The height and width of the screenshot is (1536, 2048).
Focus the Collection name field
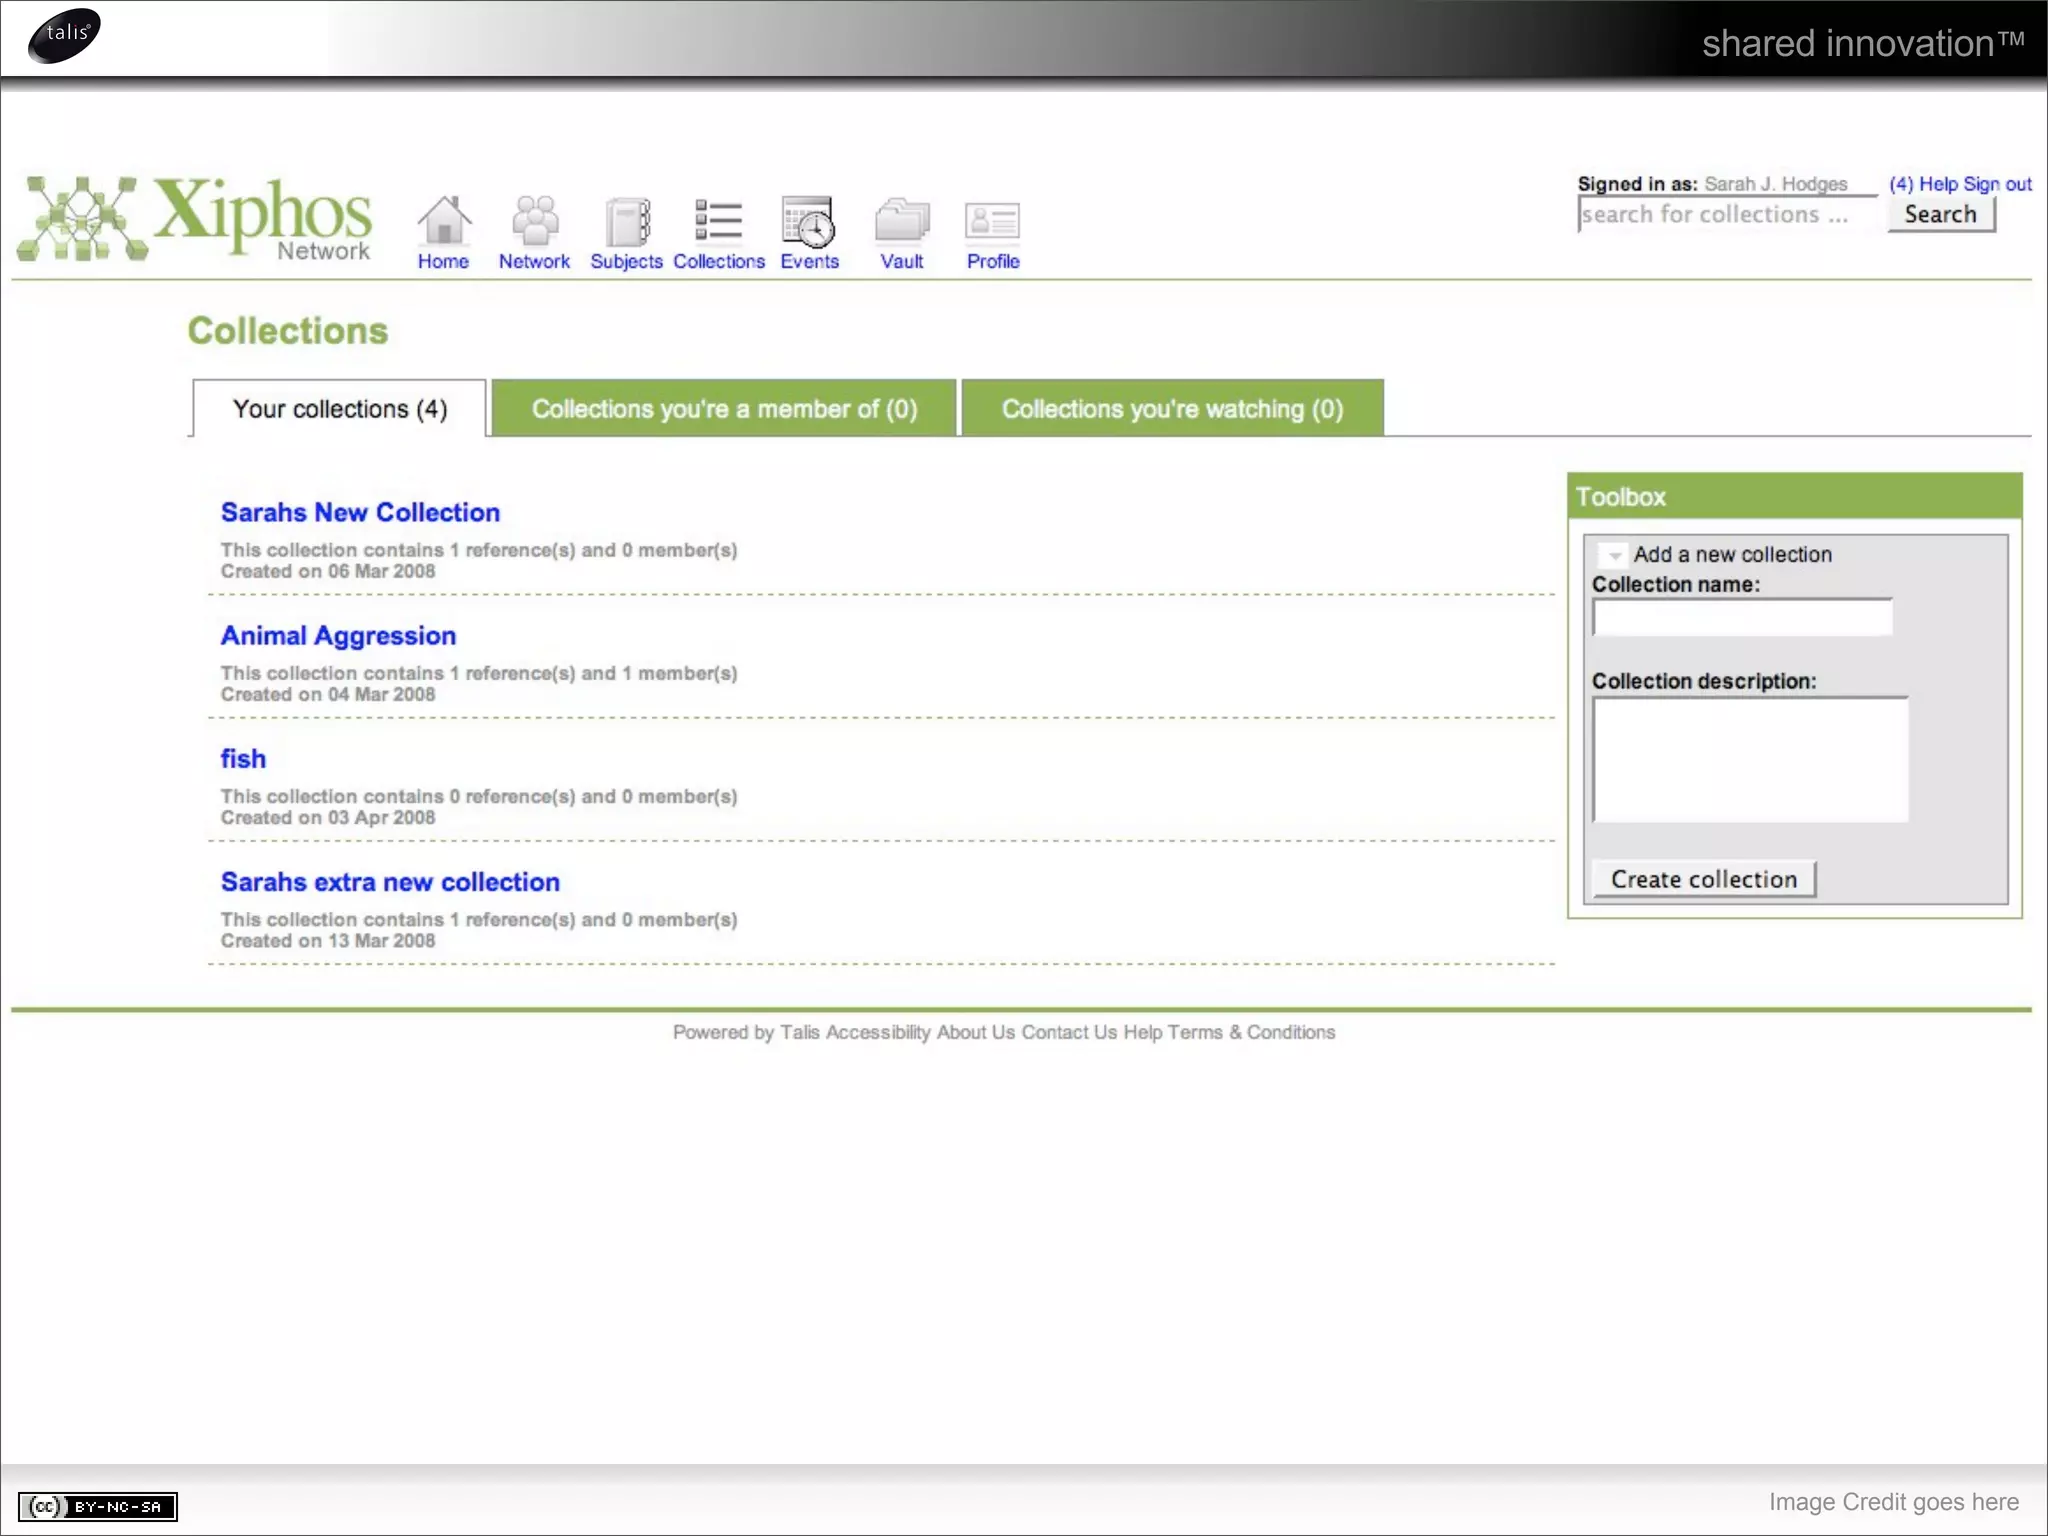1742,618
